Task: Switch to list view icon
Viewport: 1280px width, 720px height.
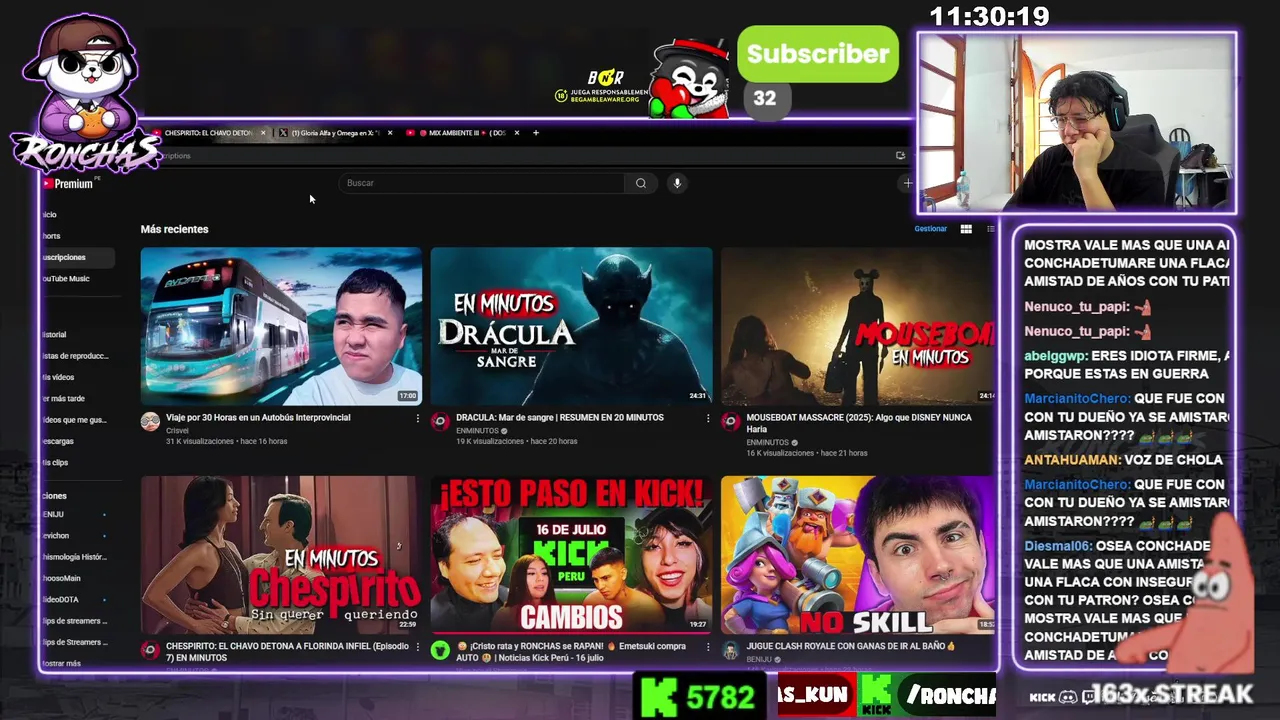Action: click(x=990, y=229)
